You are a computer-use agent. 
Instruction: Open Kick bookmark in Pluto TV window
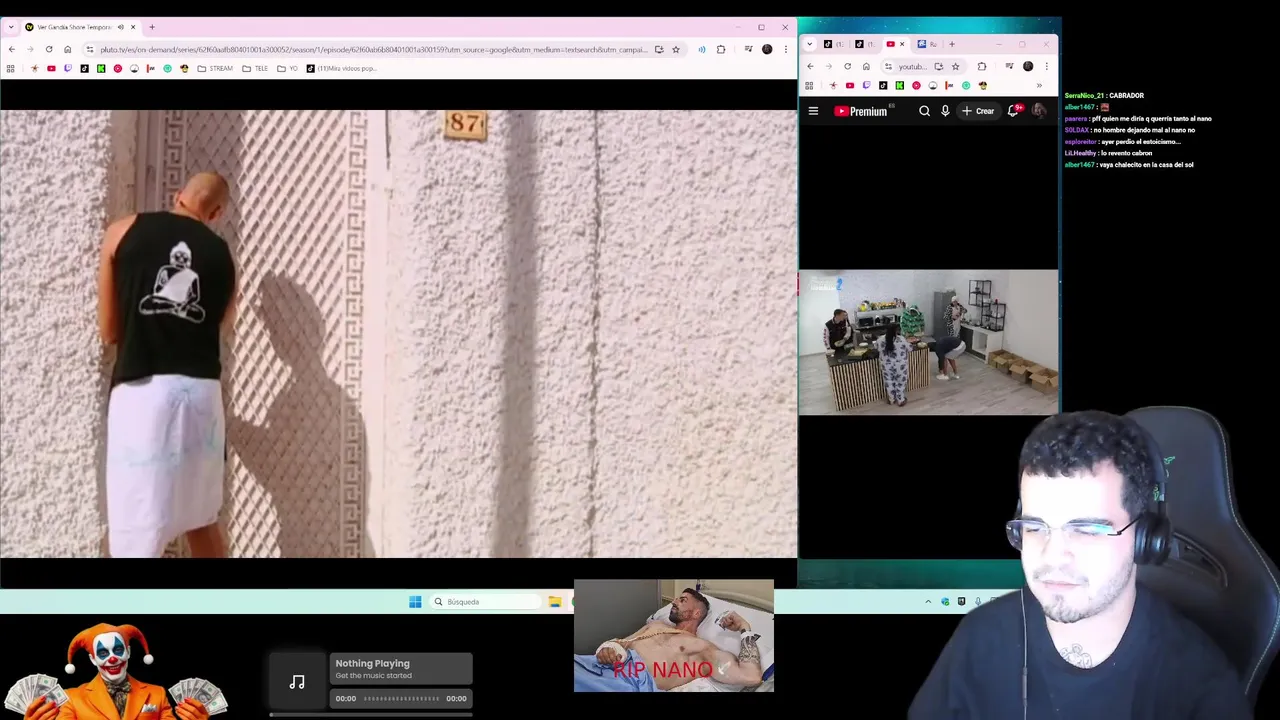(101, 69)
